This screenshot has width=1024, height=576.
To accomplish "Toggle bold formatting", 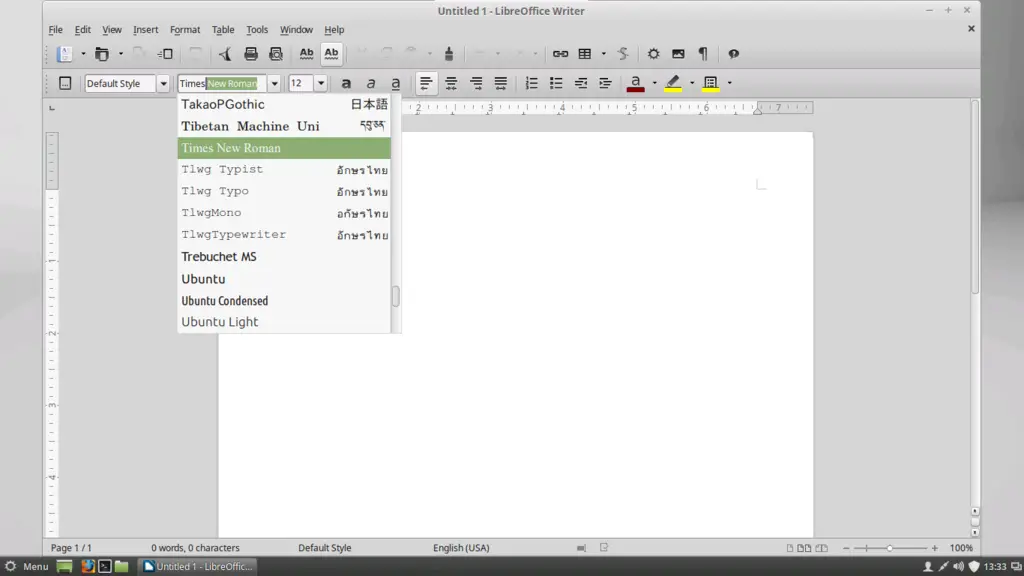I will 346,83.
